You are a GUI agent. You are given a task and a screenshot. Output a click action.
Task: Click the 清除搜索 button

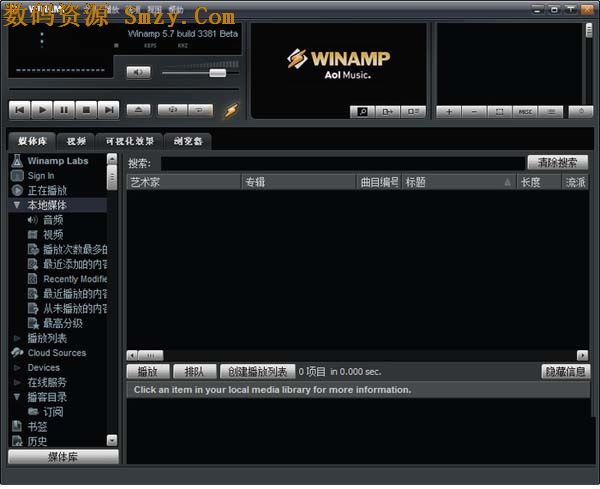pos(558,163)
